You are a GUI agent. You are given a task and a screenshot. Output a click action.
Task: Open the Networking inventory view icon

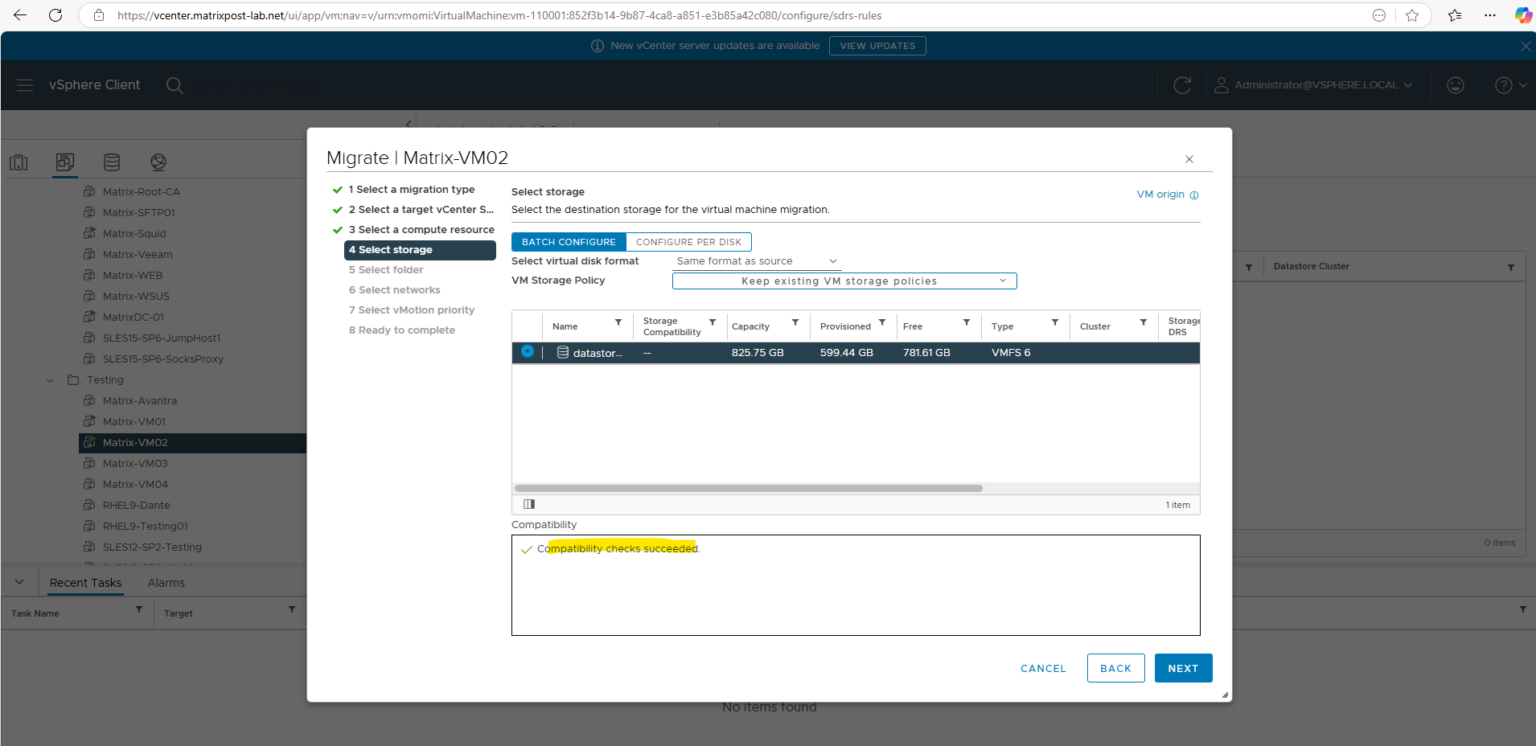coord(157,162)
